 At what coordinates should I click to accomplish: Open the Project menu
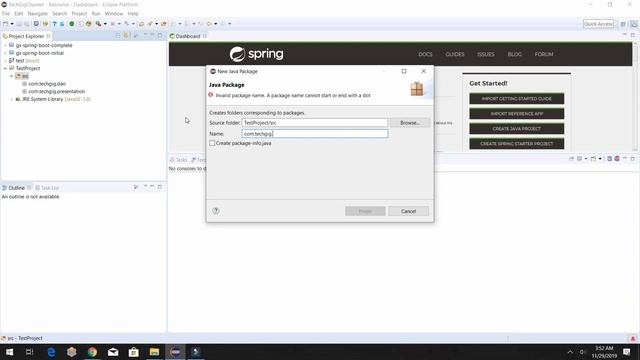coord(79,13)
